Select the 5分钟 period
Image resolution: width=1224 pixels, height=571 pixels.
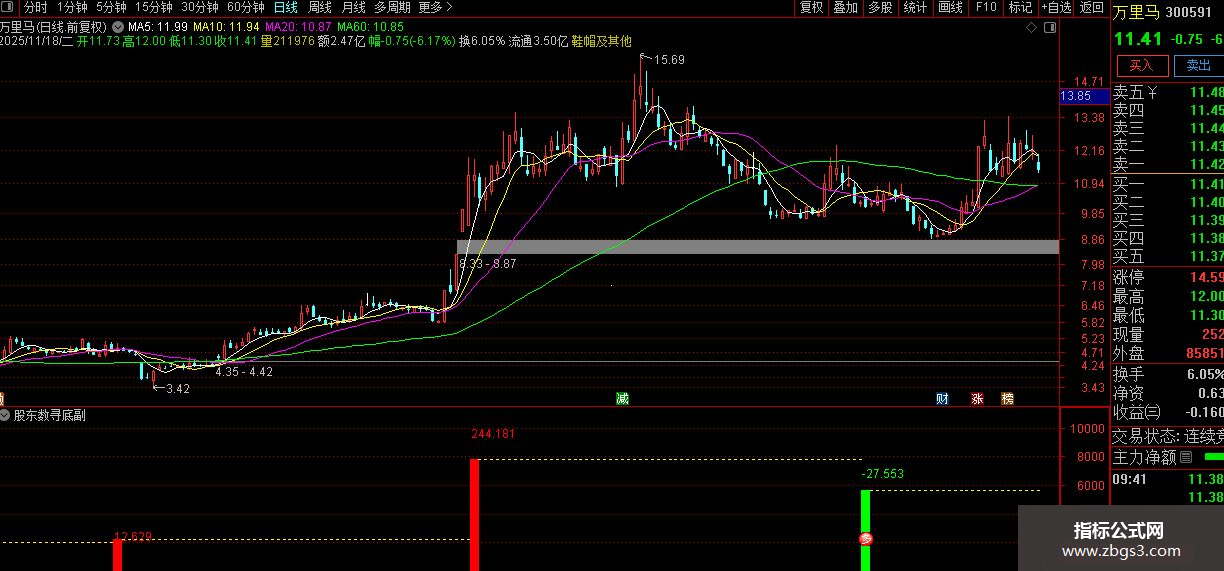point(111,7)
